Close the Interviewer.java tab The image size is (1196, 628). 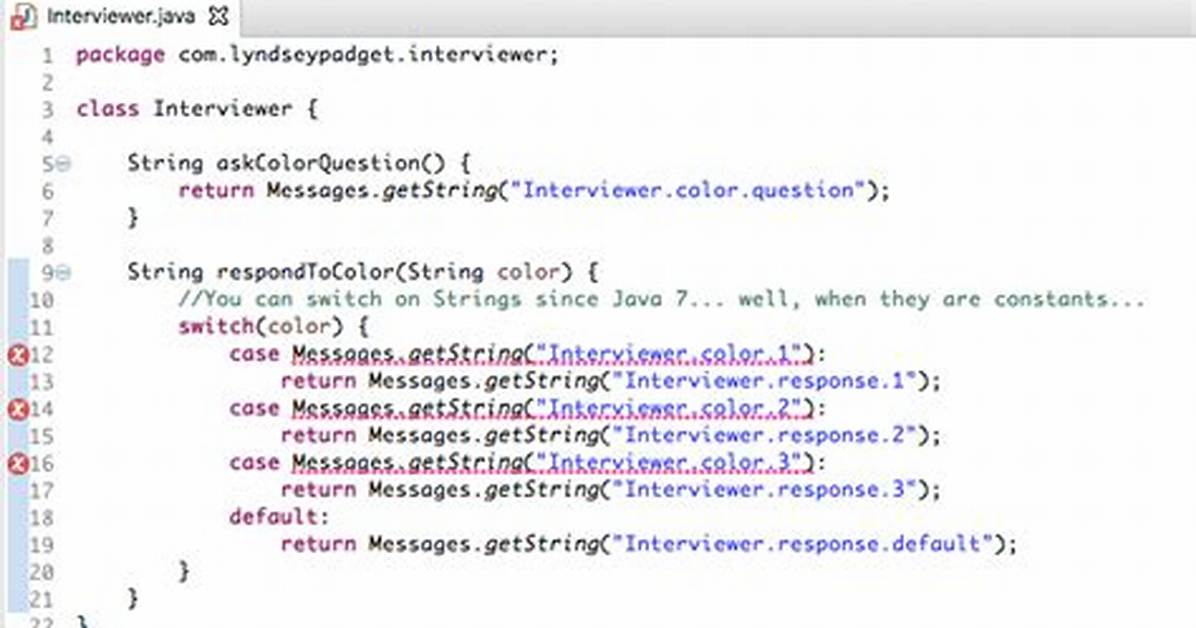pos(219,16)
